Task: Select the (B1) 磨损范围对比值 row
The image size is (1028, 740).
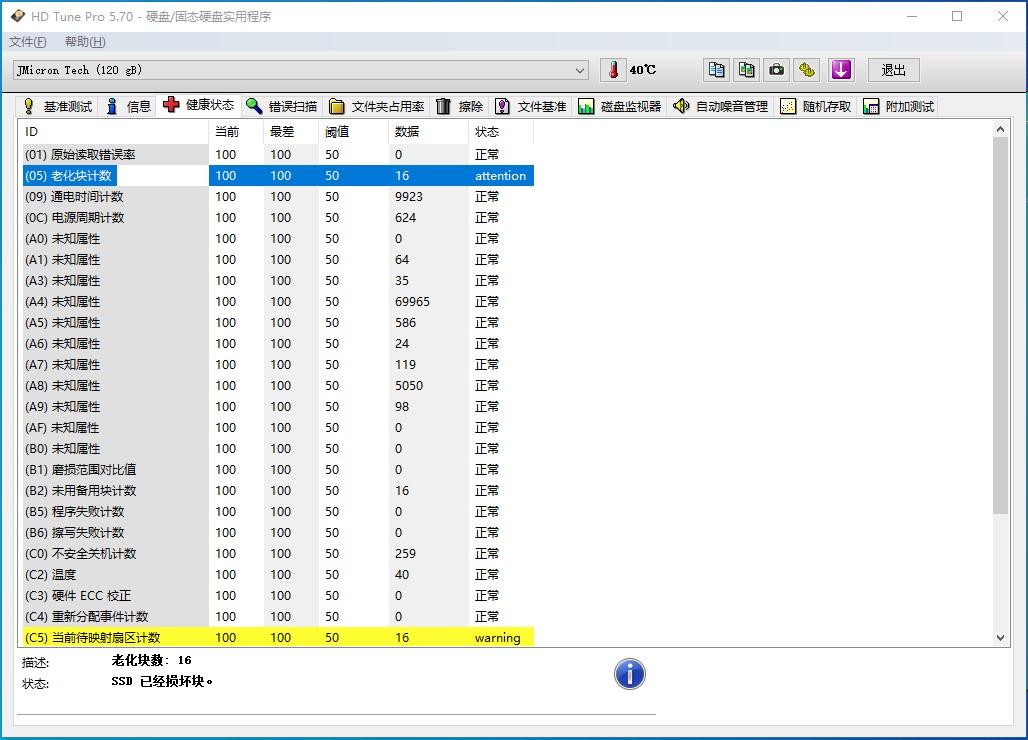Action: coord(278,469)
